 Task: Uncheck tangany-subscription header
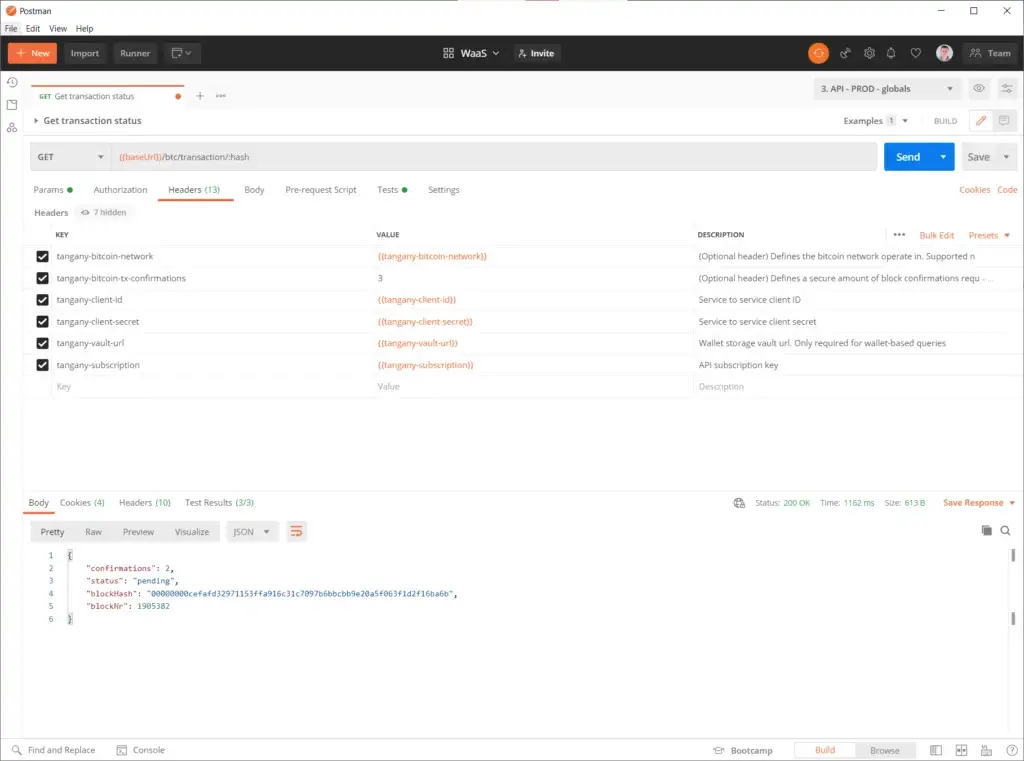pyautogui.click(x=42, y=365)
